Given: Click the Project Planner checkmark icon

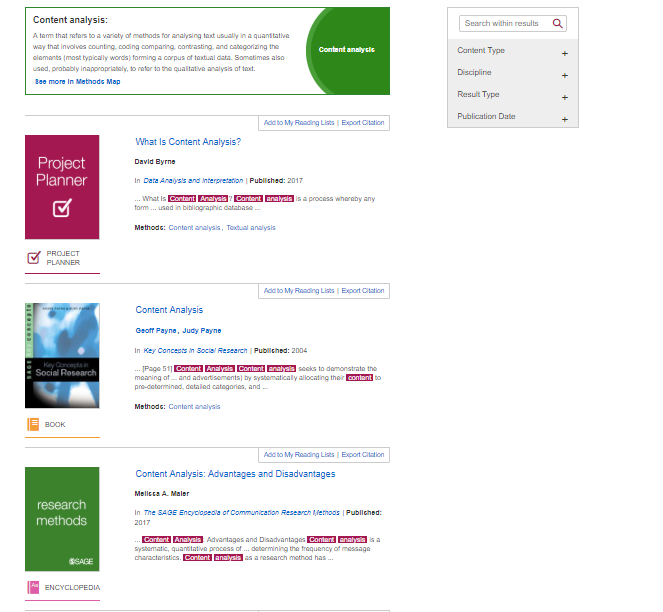Looking at the screenshot, I should 34,258.
